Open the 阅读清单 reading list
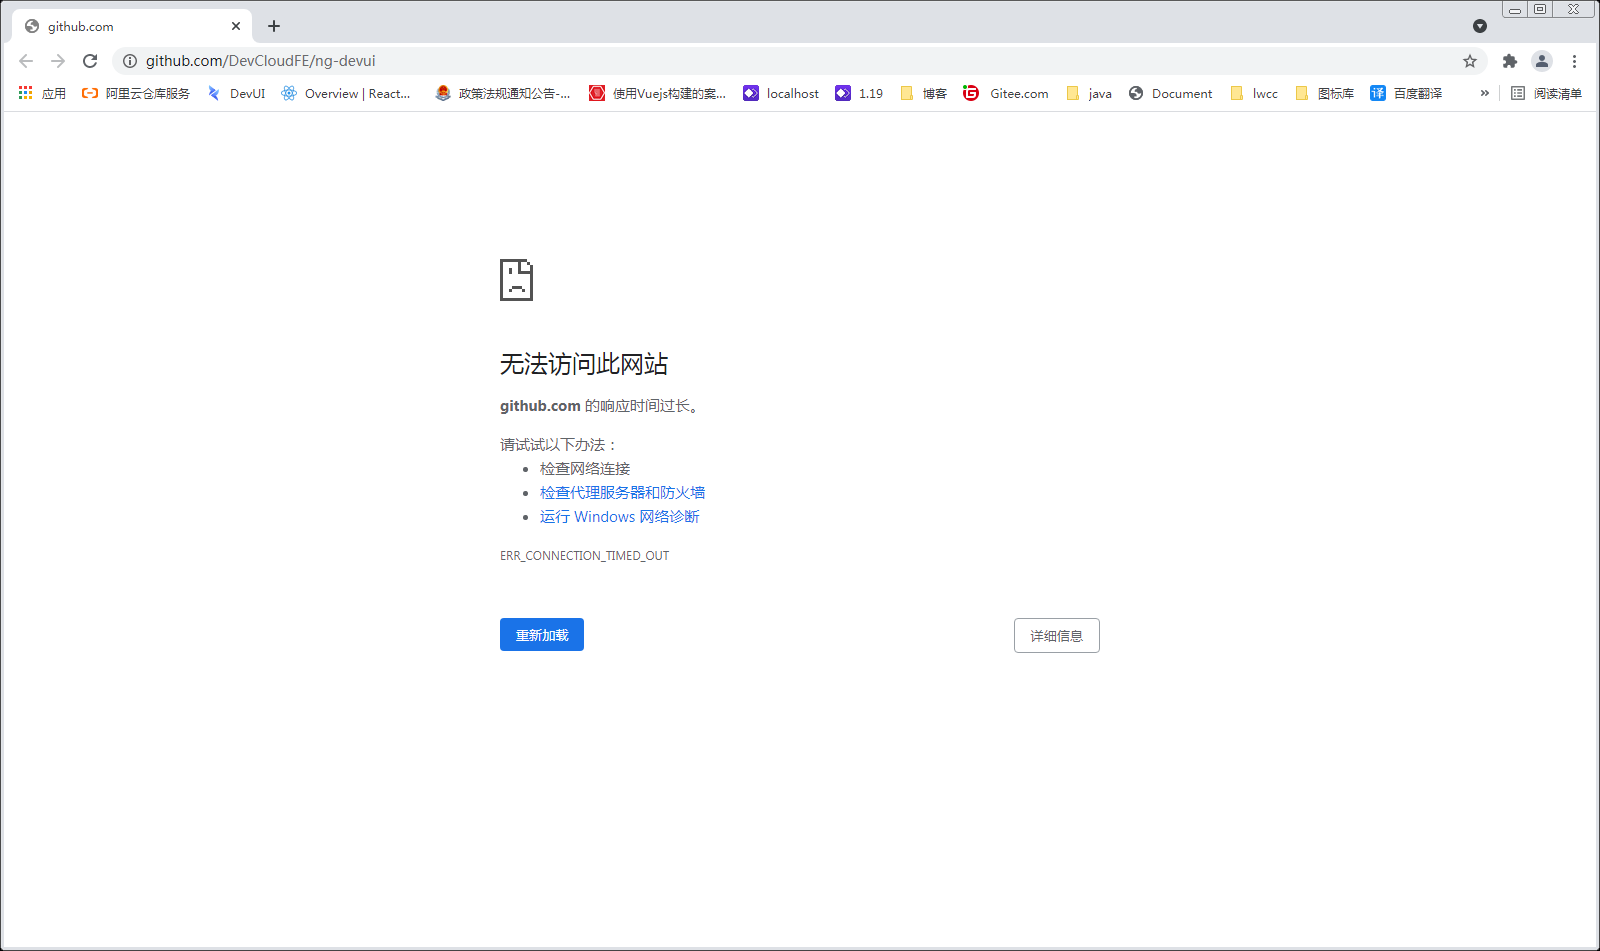This screenshot has height=951, width=1600. (x=1546, y=93)
